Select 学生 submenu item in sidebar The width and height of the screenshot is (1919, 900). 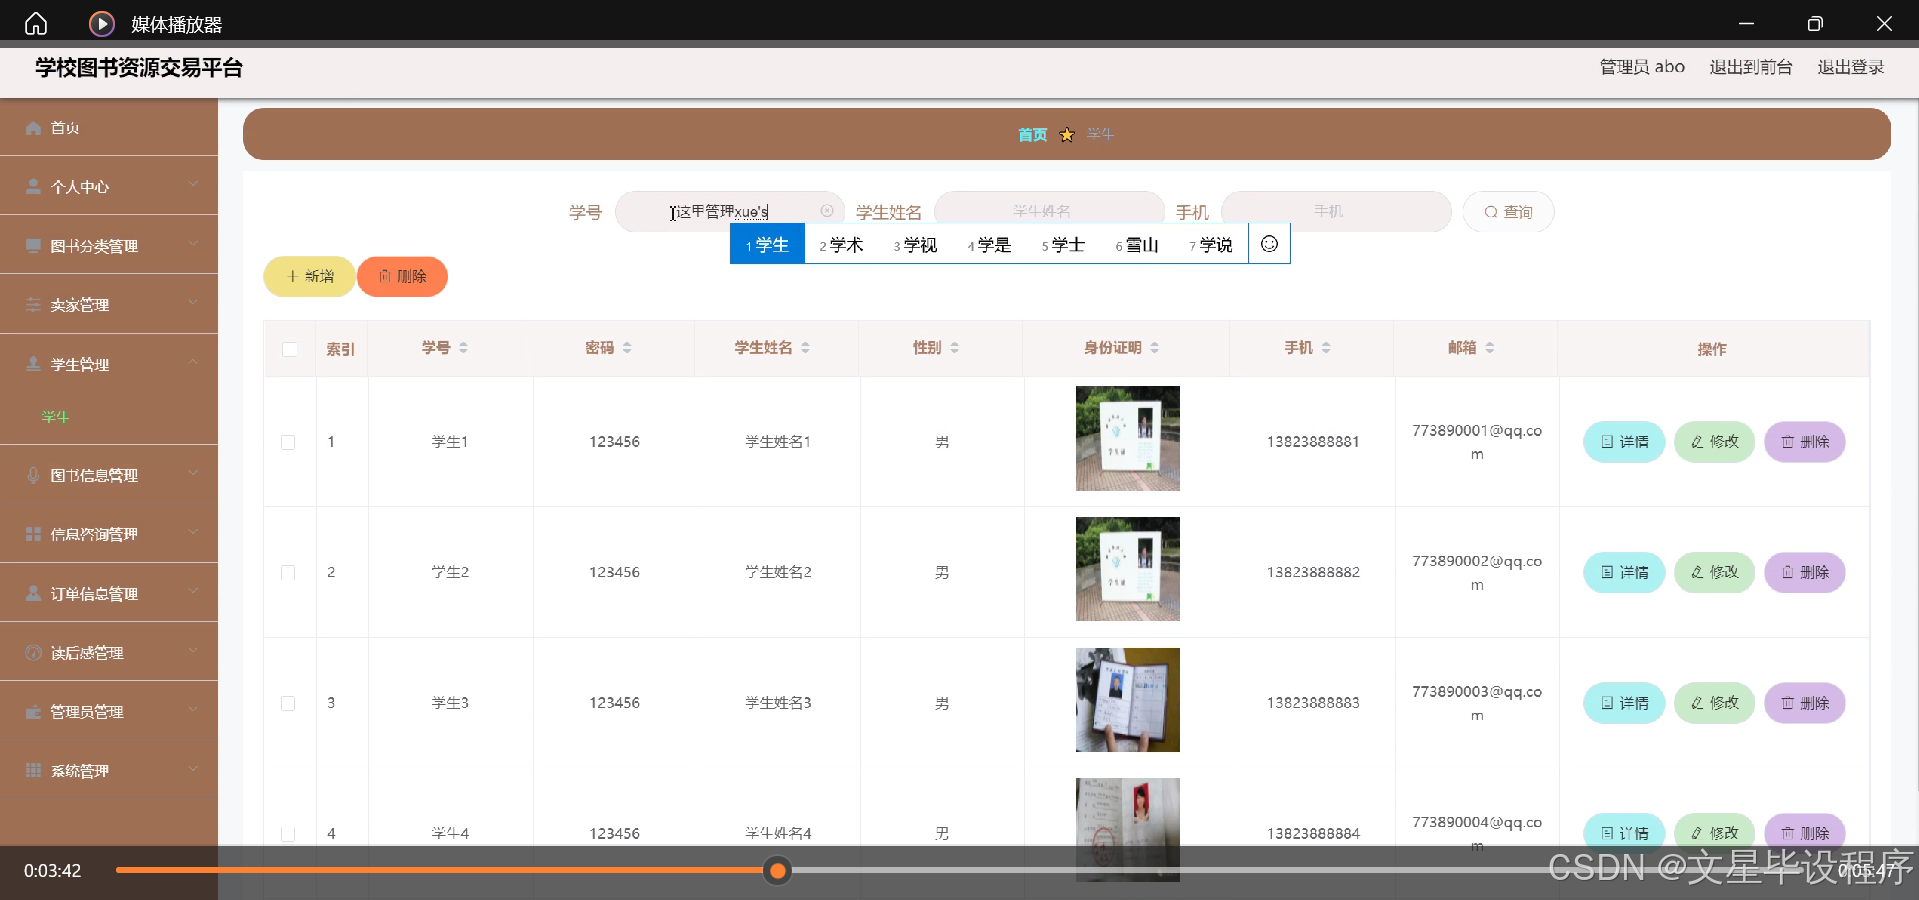tap(55, 417)
